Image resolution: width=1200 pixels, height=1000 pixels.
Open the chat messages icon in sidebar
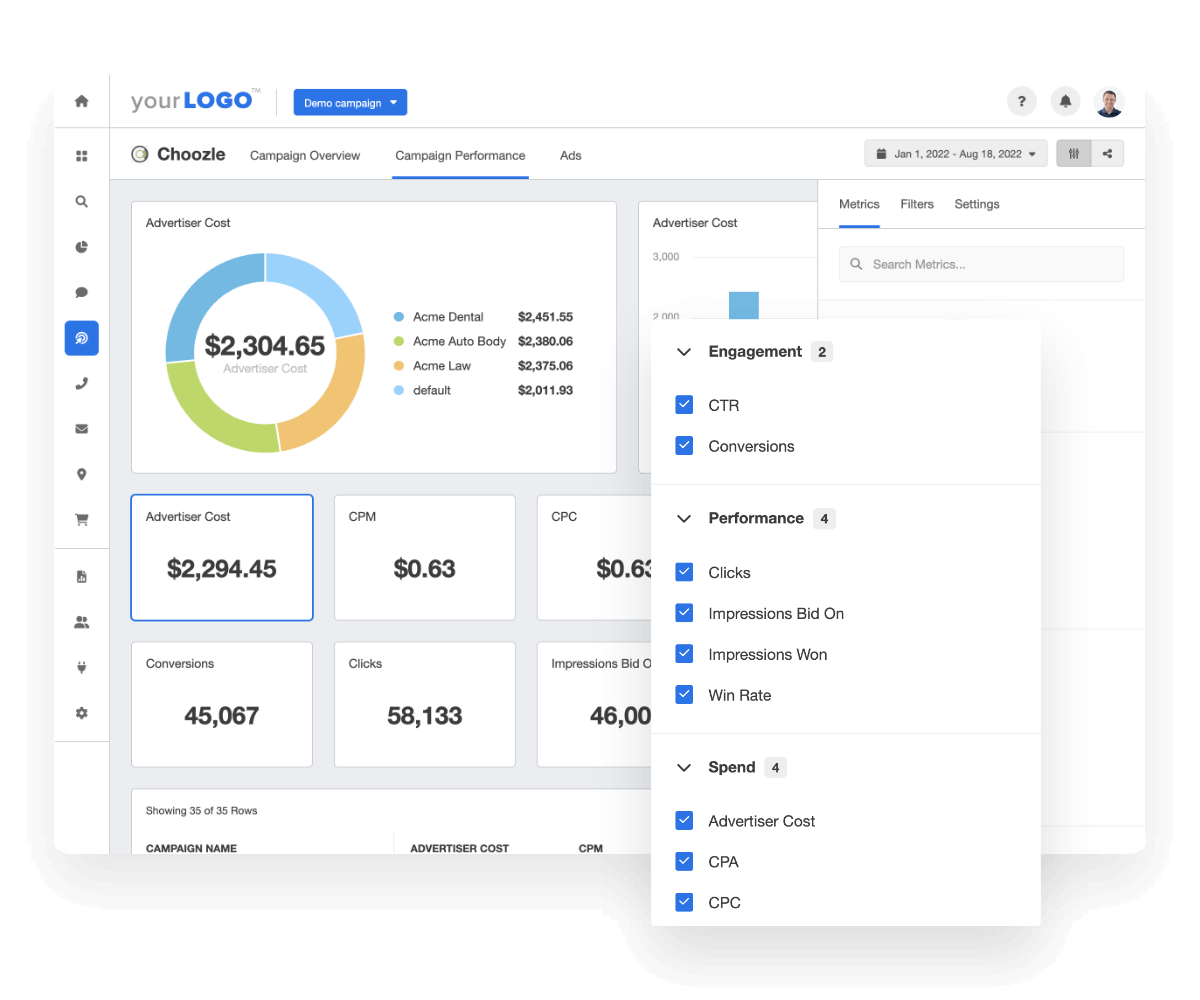click(x=82, y=291)
